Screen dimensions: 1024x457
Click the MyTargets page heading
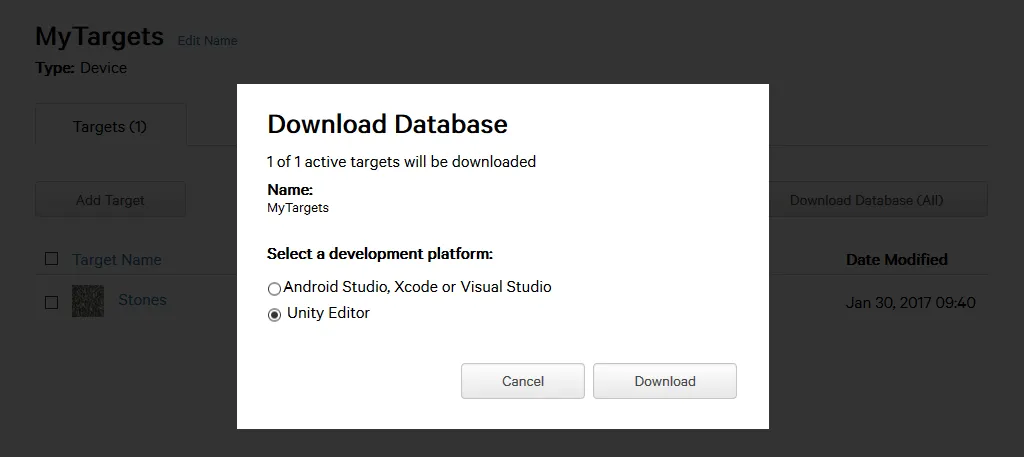click(99, 37)
